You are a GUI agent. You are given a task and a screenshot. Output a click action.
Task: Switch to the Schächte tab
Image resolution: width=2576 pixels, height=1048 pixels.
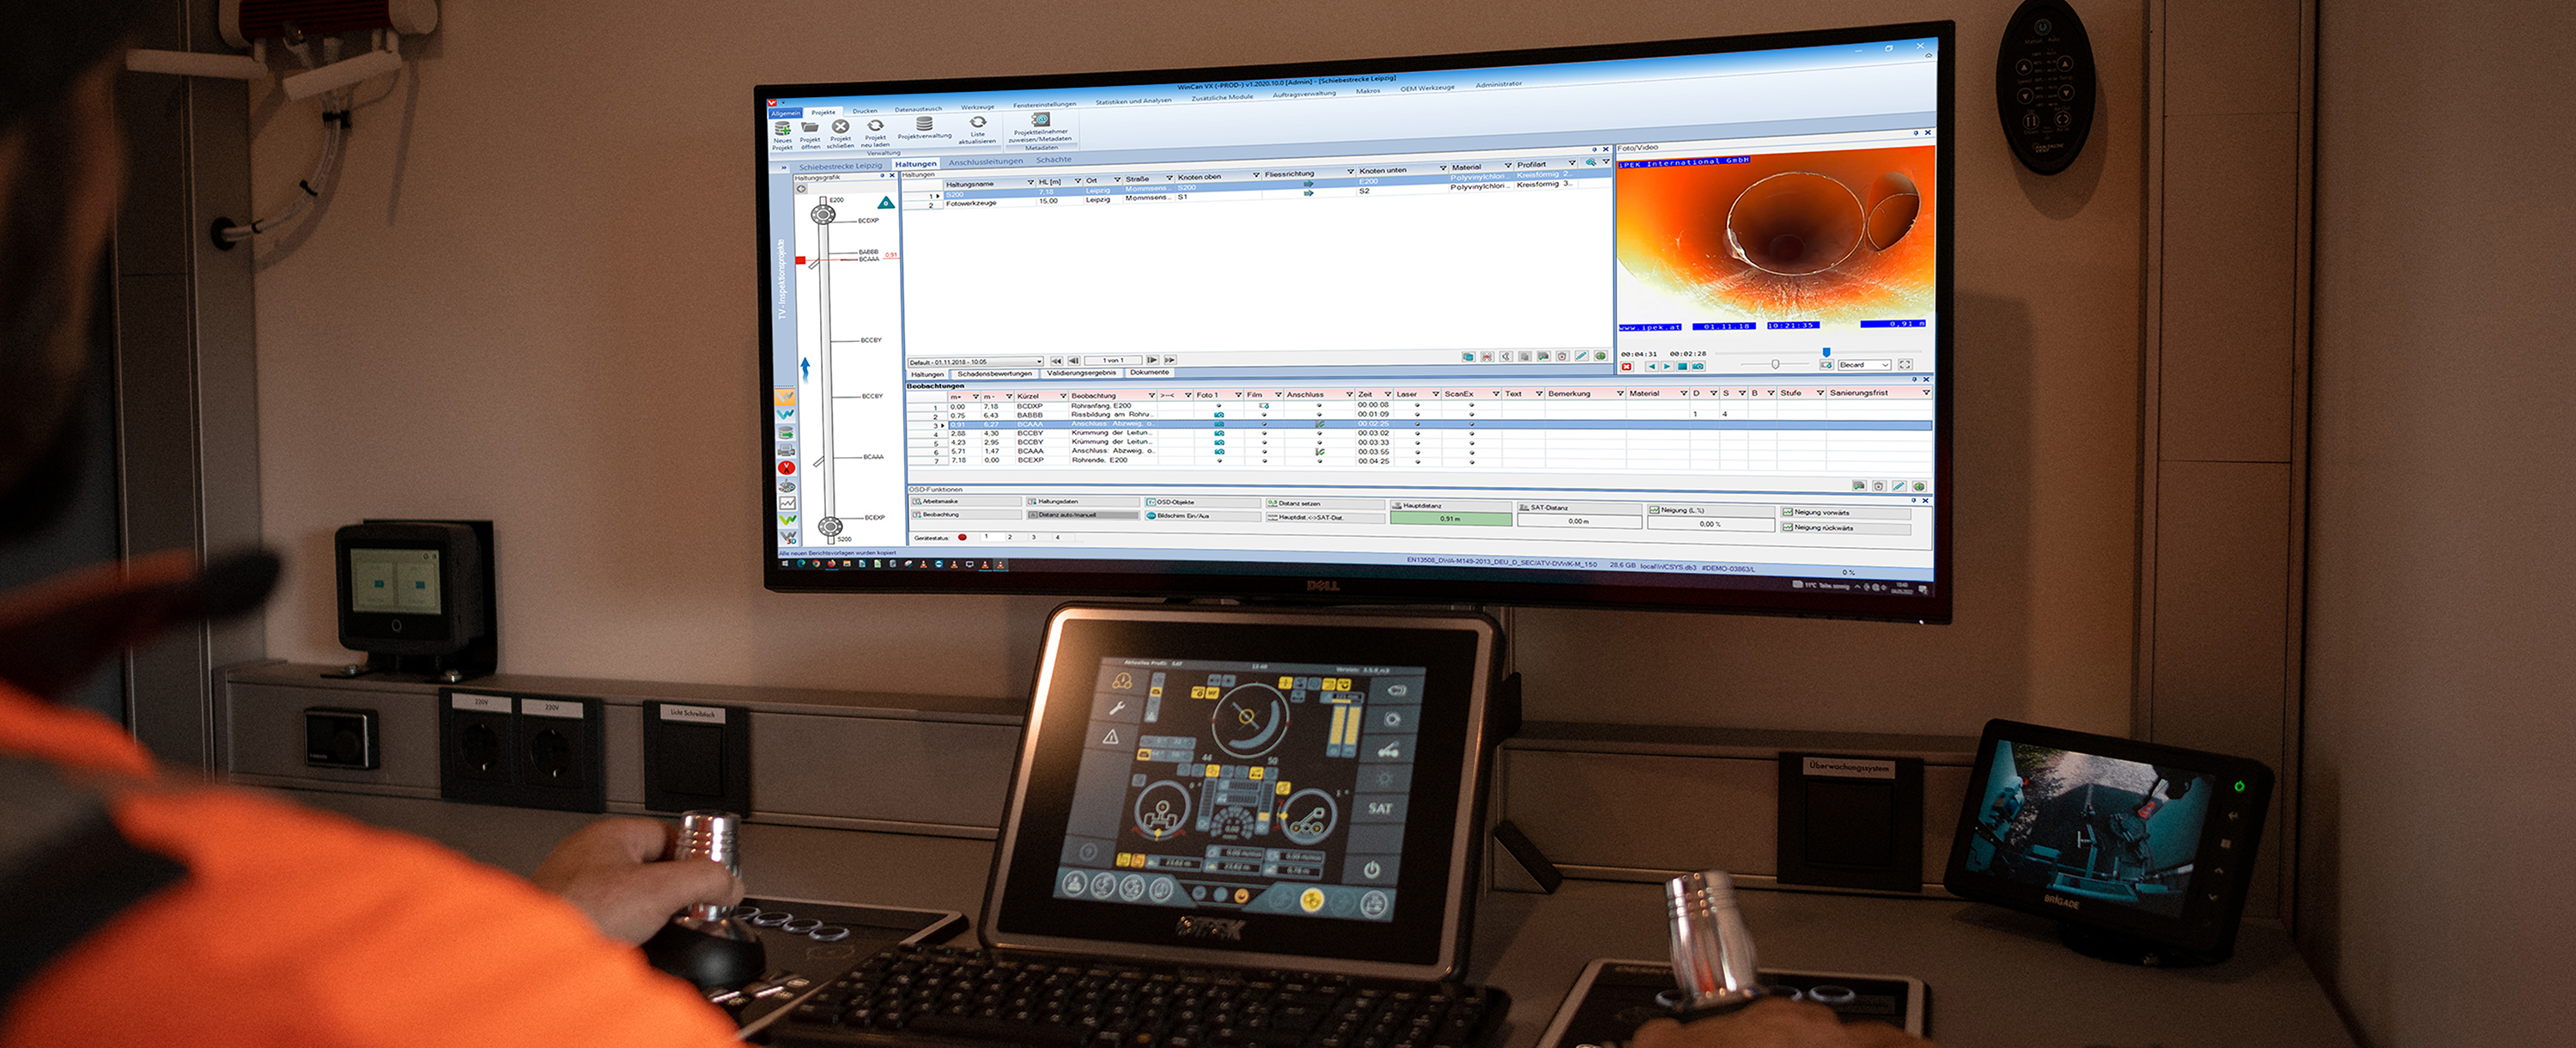tap(1054, 159)
